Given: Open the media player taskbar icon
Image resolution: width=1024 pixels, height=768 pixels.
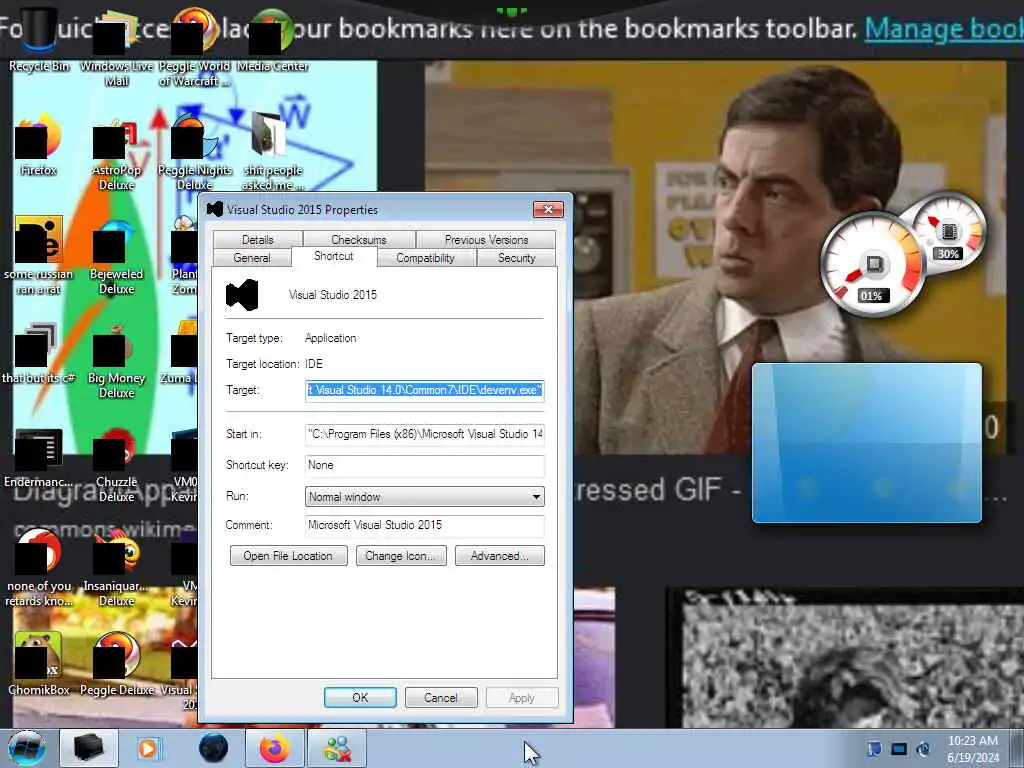Looking at the screenshot, I should [x=148, y=748].
